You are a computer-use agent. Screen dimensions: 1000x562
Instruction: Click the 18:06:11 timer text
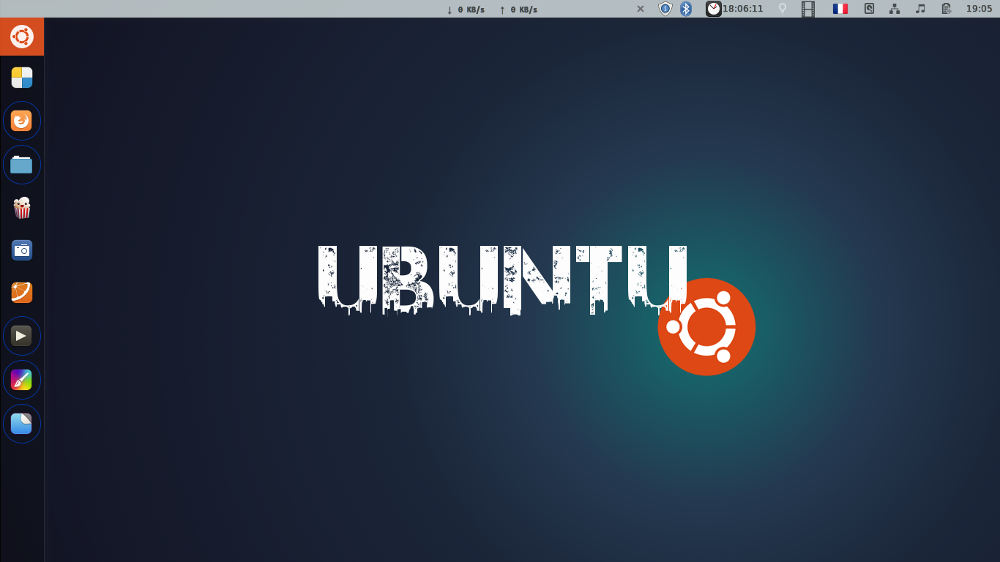click(743, 9)
